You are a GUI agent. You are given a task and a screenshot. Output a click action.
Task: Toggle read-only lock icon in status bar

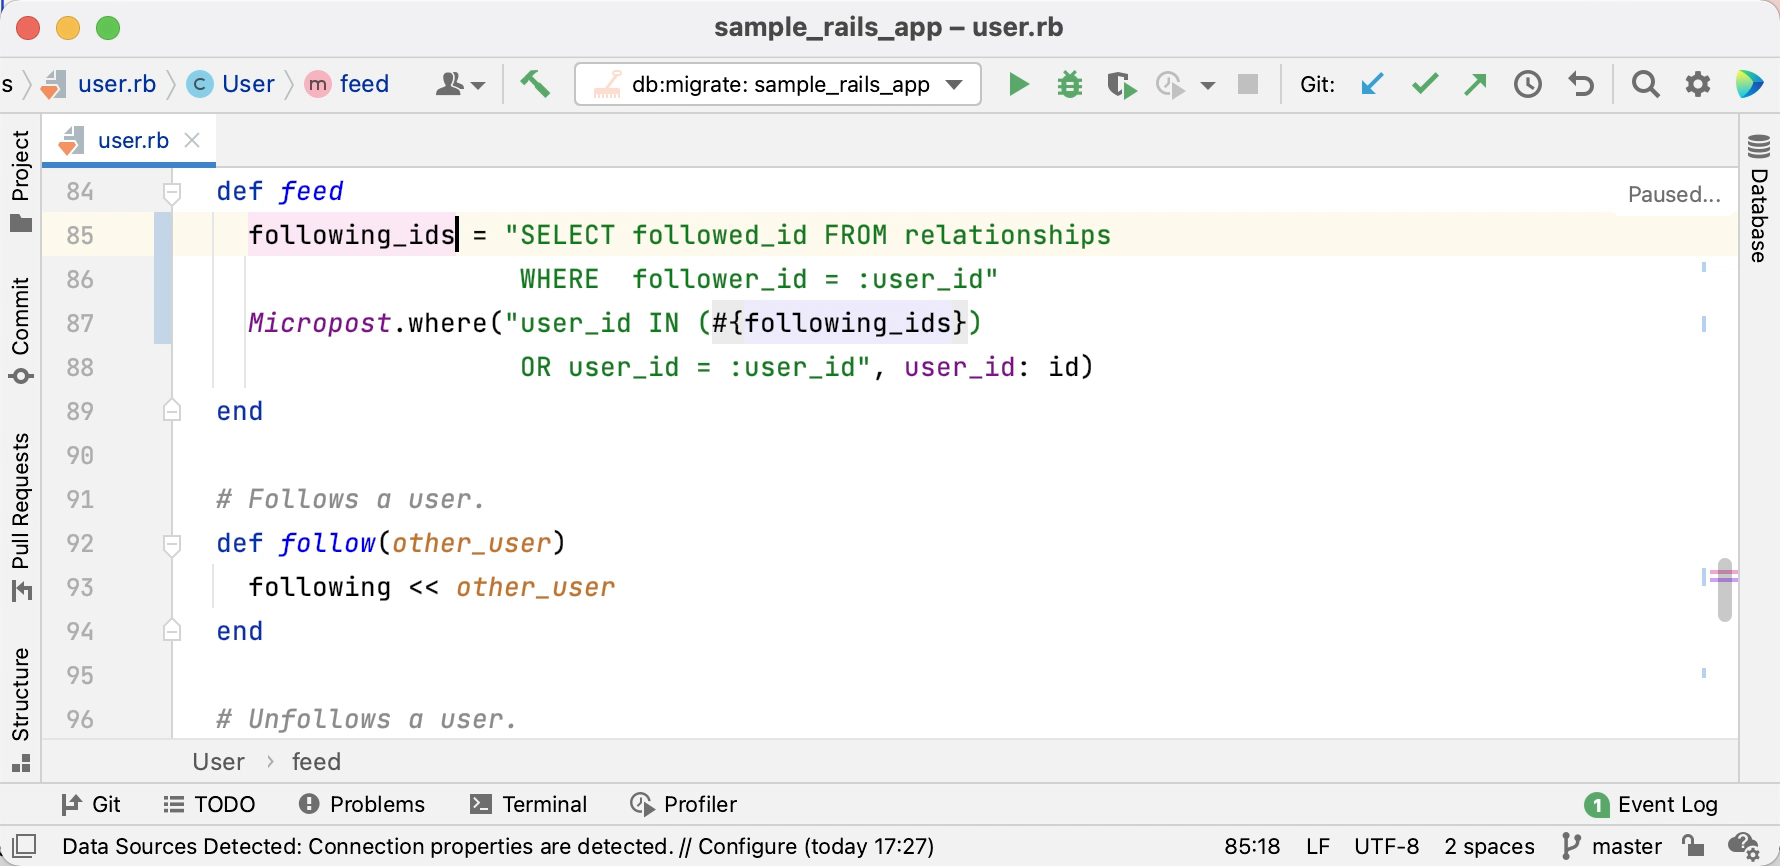click(x=1693, y=846)
